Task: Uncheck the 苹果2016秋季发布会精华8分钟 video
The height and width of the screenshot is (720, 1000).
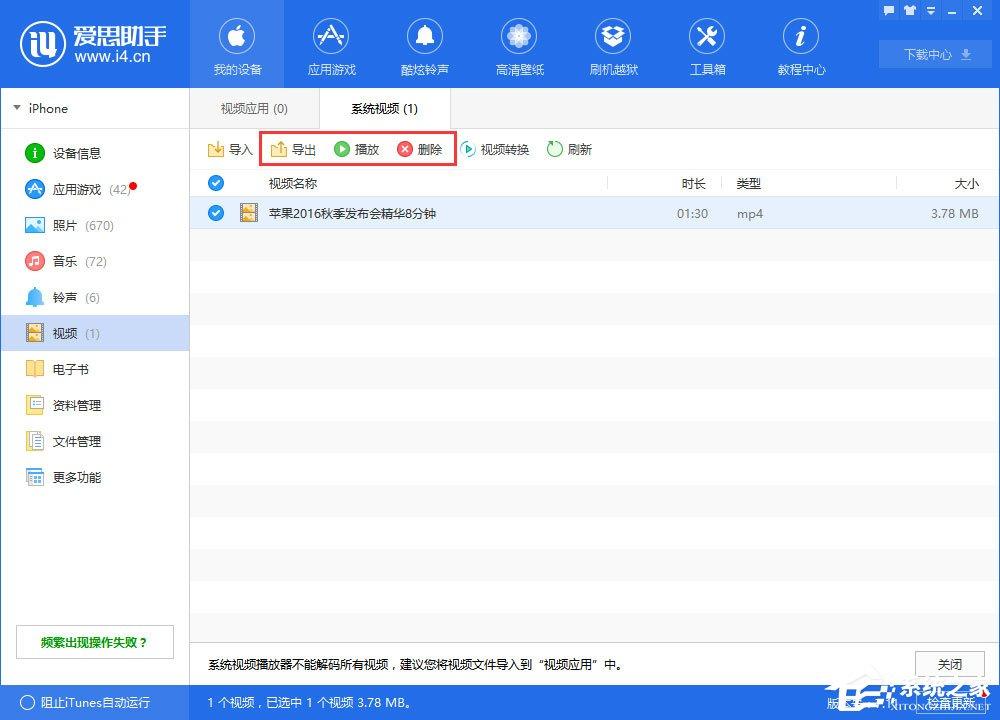Action: point(216,213)
